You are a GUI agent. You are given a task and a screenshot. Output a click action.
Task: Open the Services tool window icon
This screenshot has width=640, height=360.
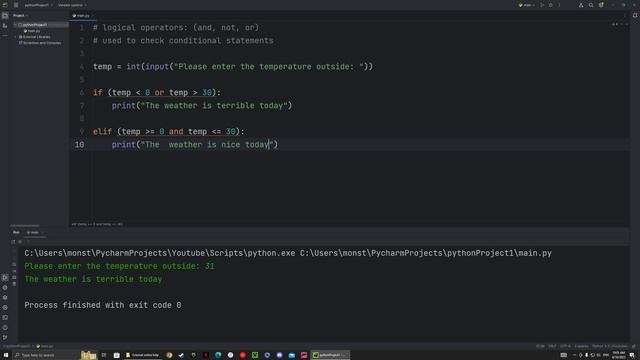5,307
